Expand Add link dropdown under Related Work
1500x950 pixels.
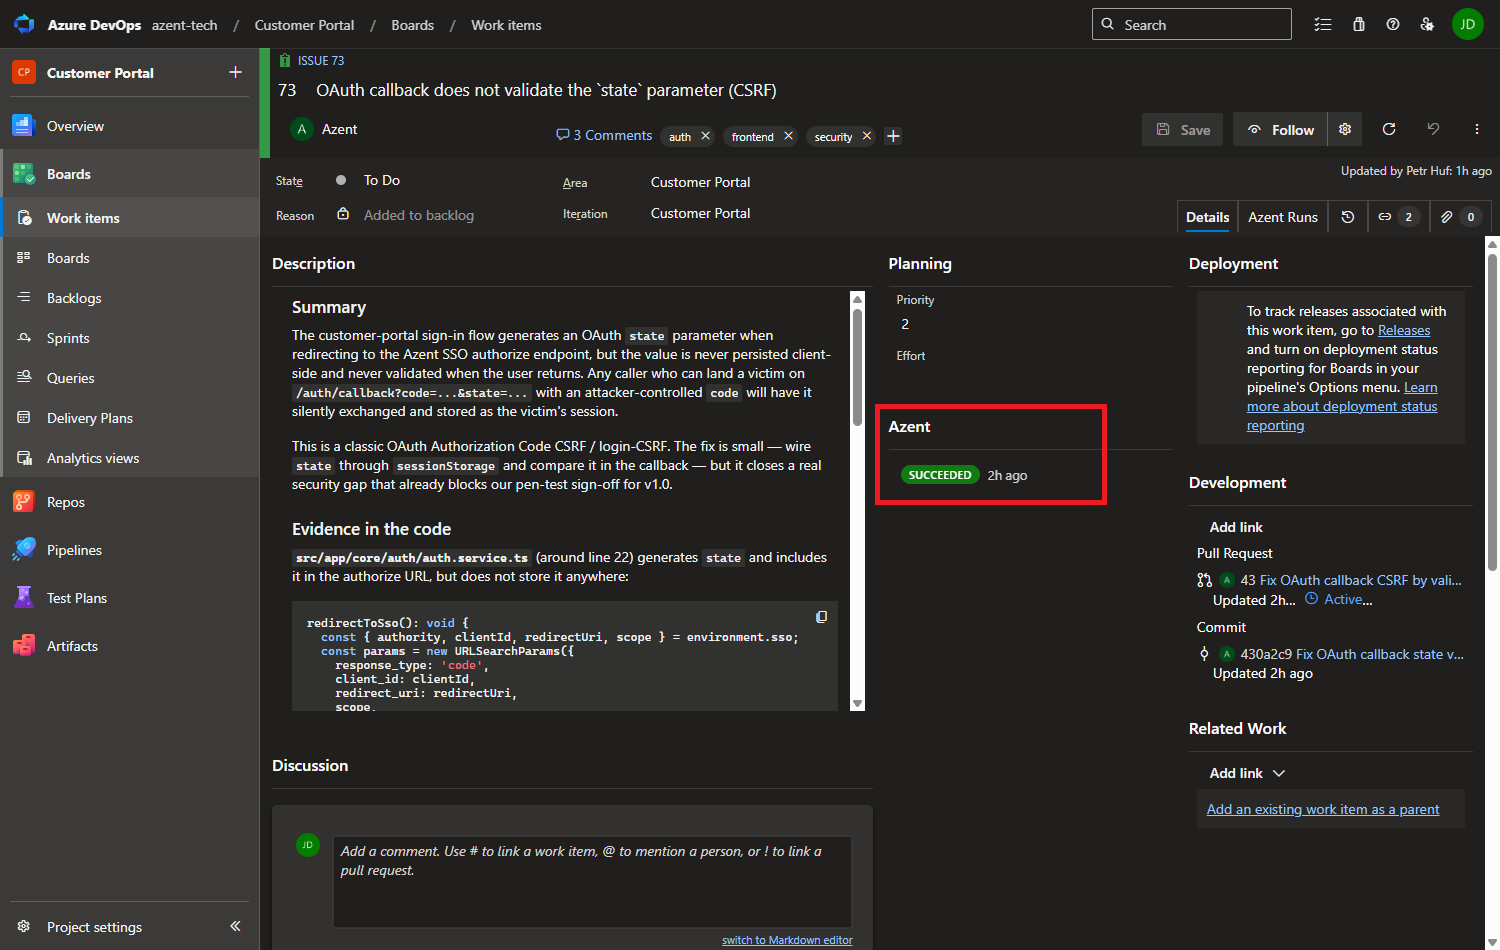tap(1247, 773)
